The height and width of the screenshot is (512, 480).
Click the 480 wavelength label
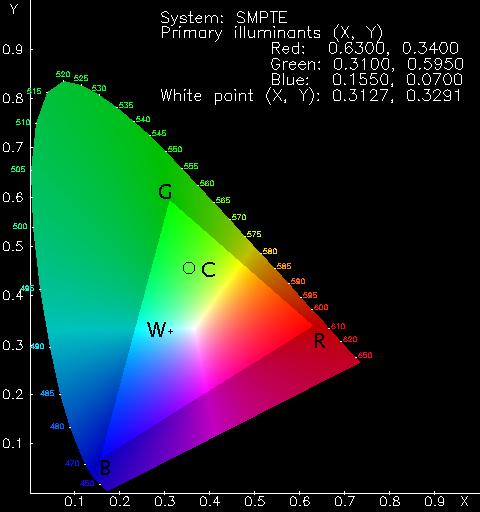pyautogui.click(x=57, y=426)
